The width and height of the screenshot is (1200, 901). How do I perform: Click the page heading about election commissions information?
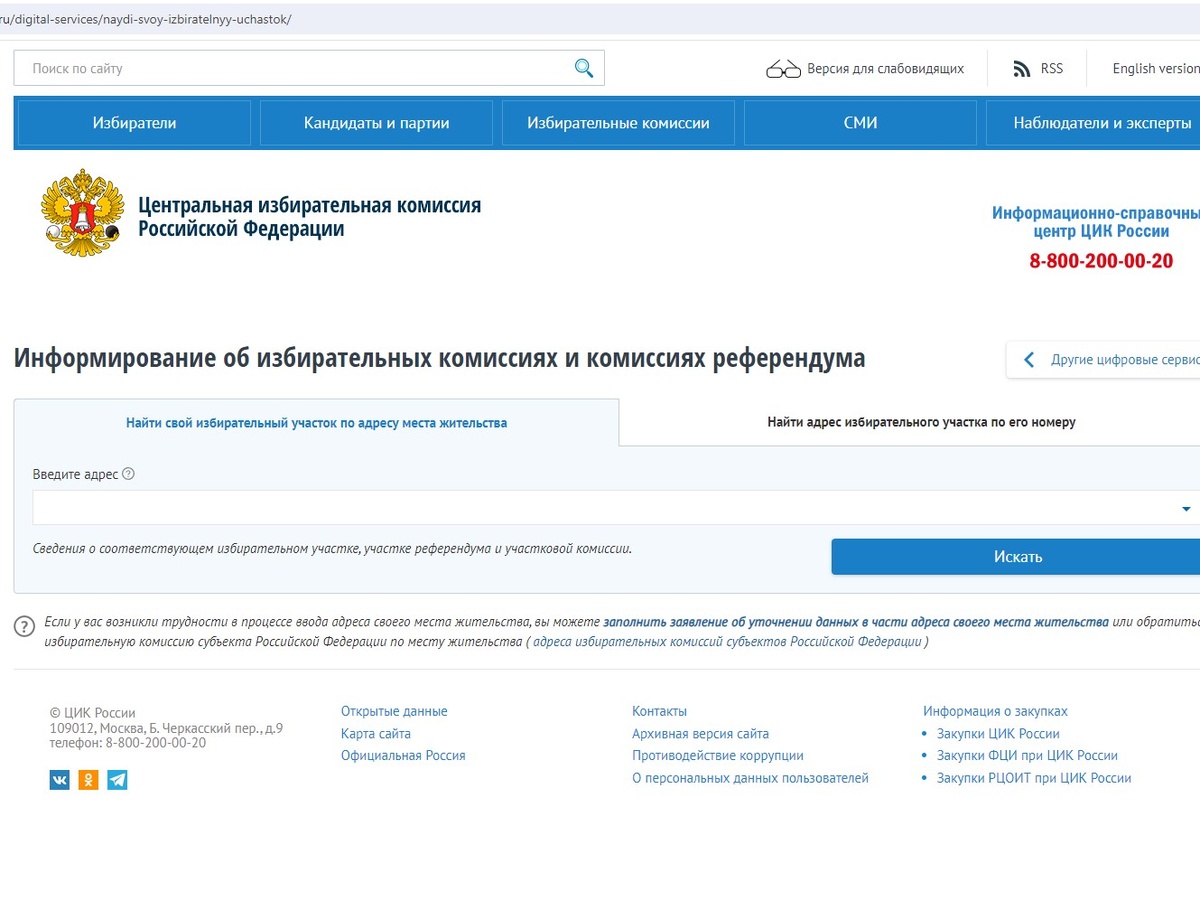tap(440, 358)
